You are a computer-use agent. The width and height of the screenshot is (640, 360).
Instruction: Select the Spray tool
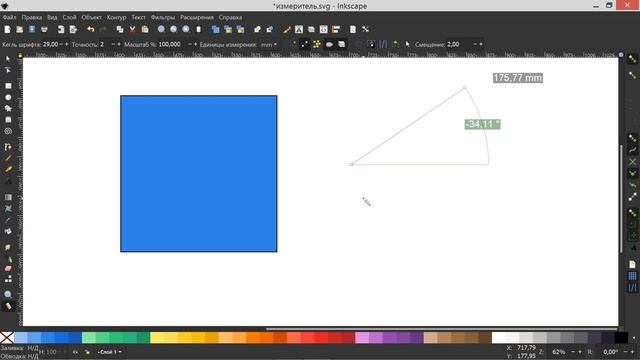pos(8,259)
